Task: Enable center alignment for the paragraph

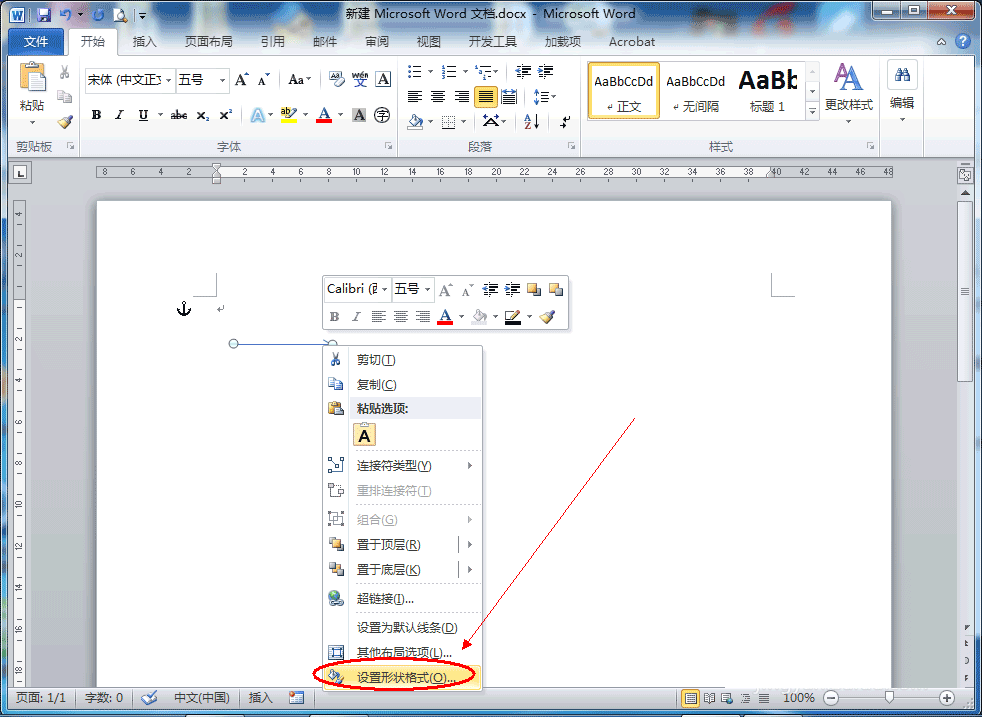Action: pyautogui.click(x=438, y=96)
